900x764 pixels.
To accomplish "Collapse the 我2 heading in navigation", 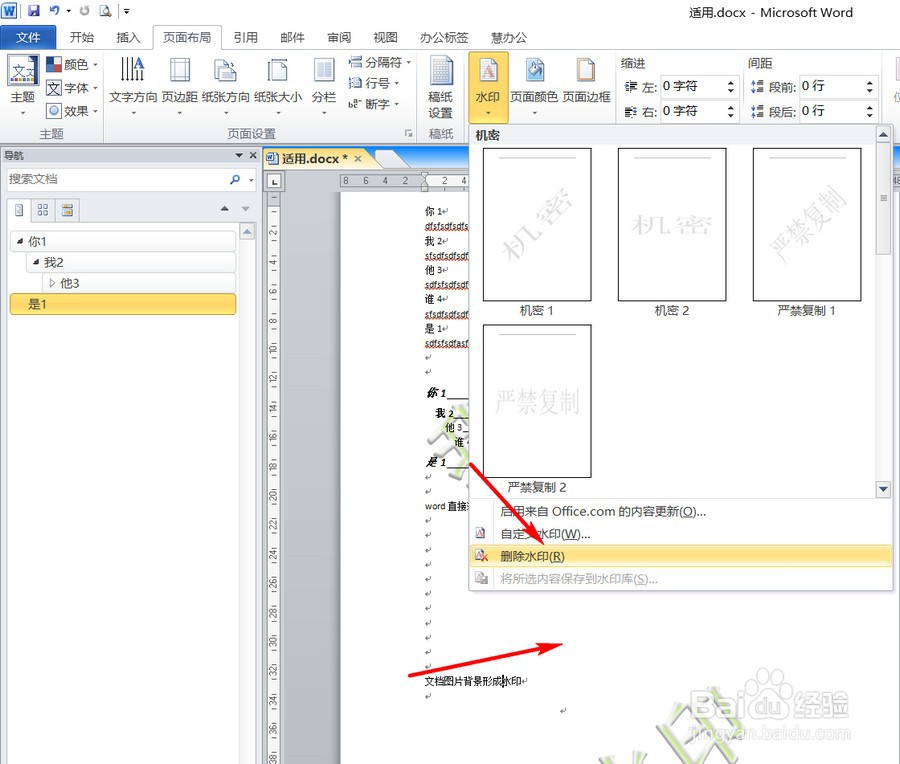I will click(x=36, y=262).
